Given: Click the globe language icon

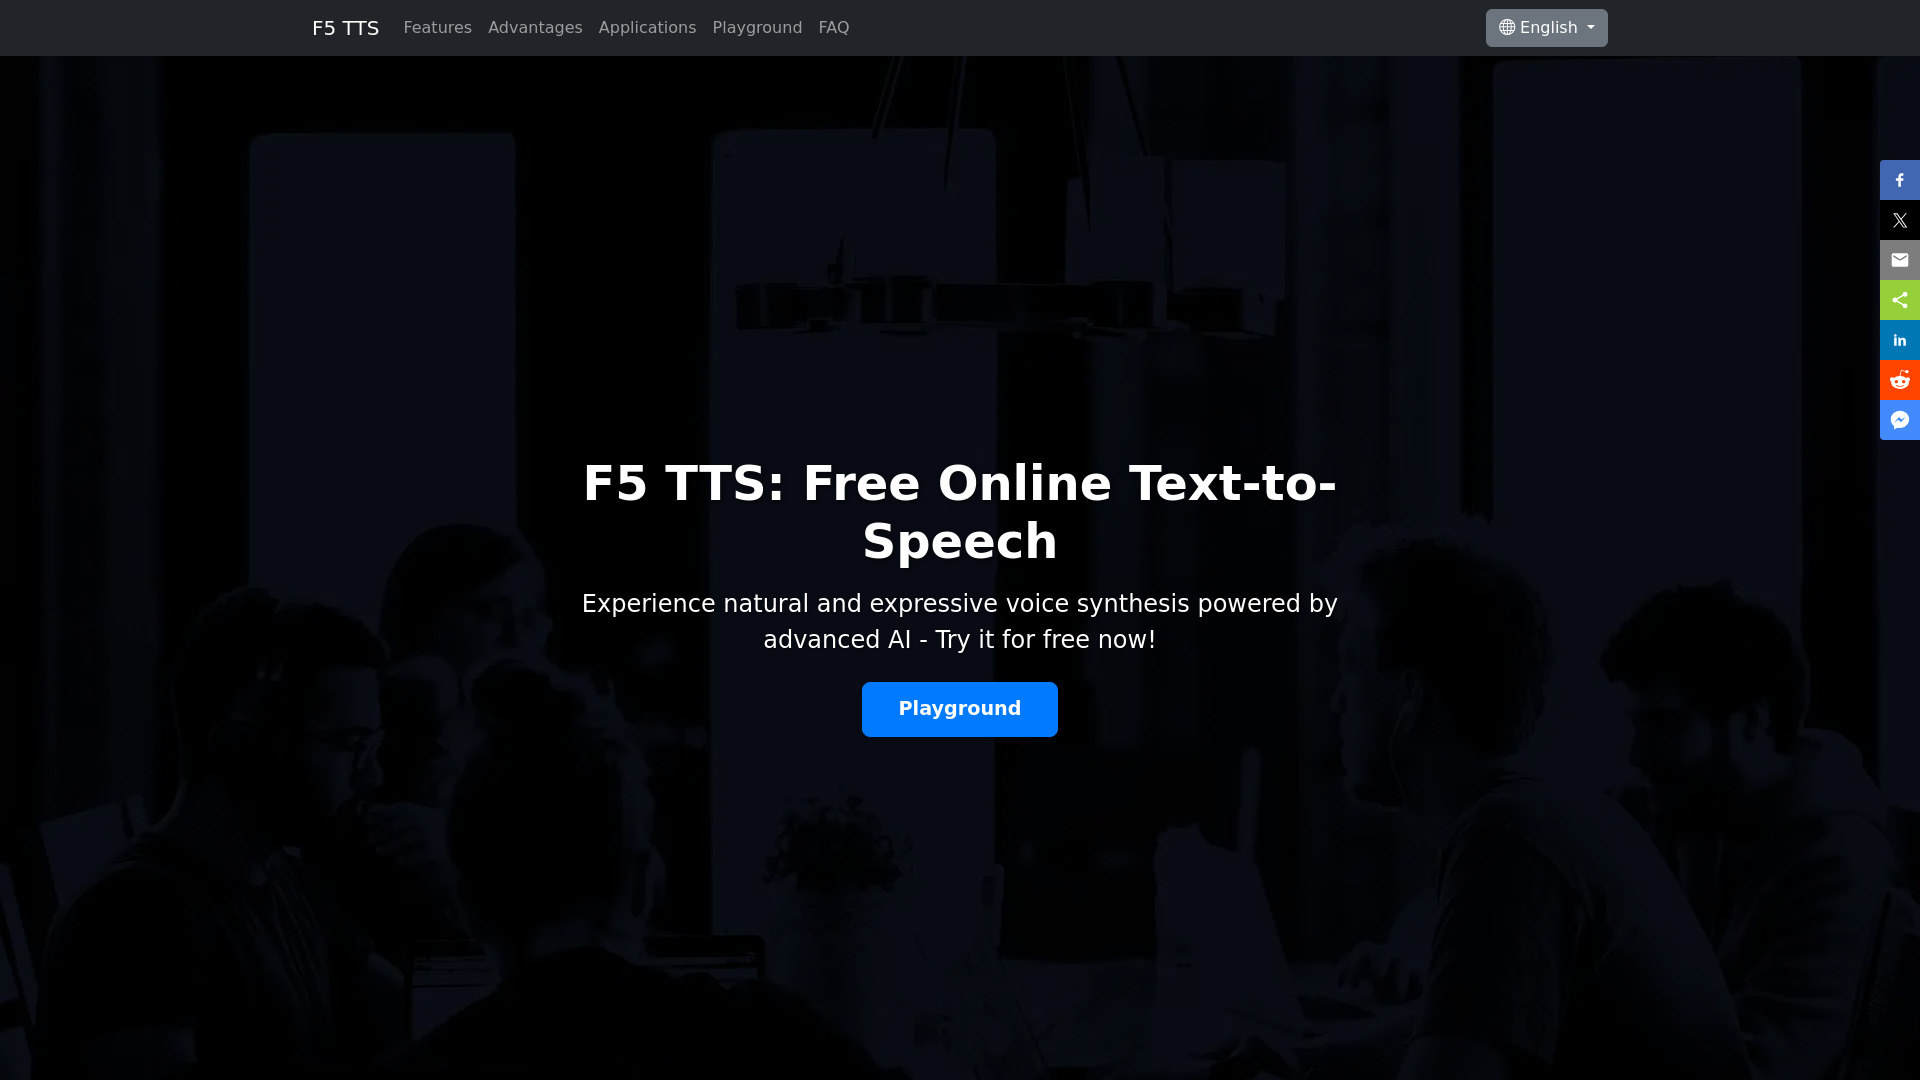Looking at the screenshot, I should pyautogui.click(x=1507, y=28).
